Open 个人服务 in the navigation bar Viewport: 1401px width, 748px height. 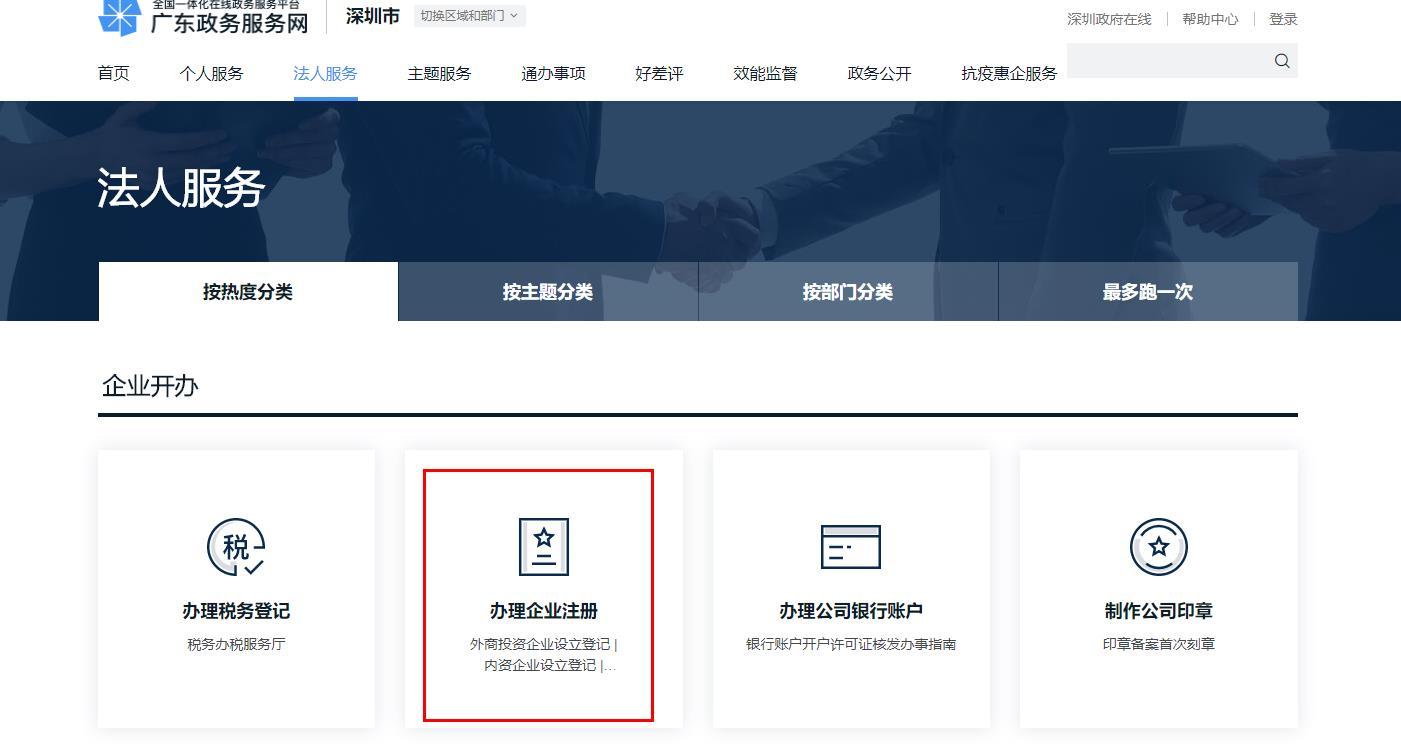(x=211, y=73)
